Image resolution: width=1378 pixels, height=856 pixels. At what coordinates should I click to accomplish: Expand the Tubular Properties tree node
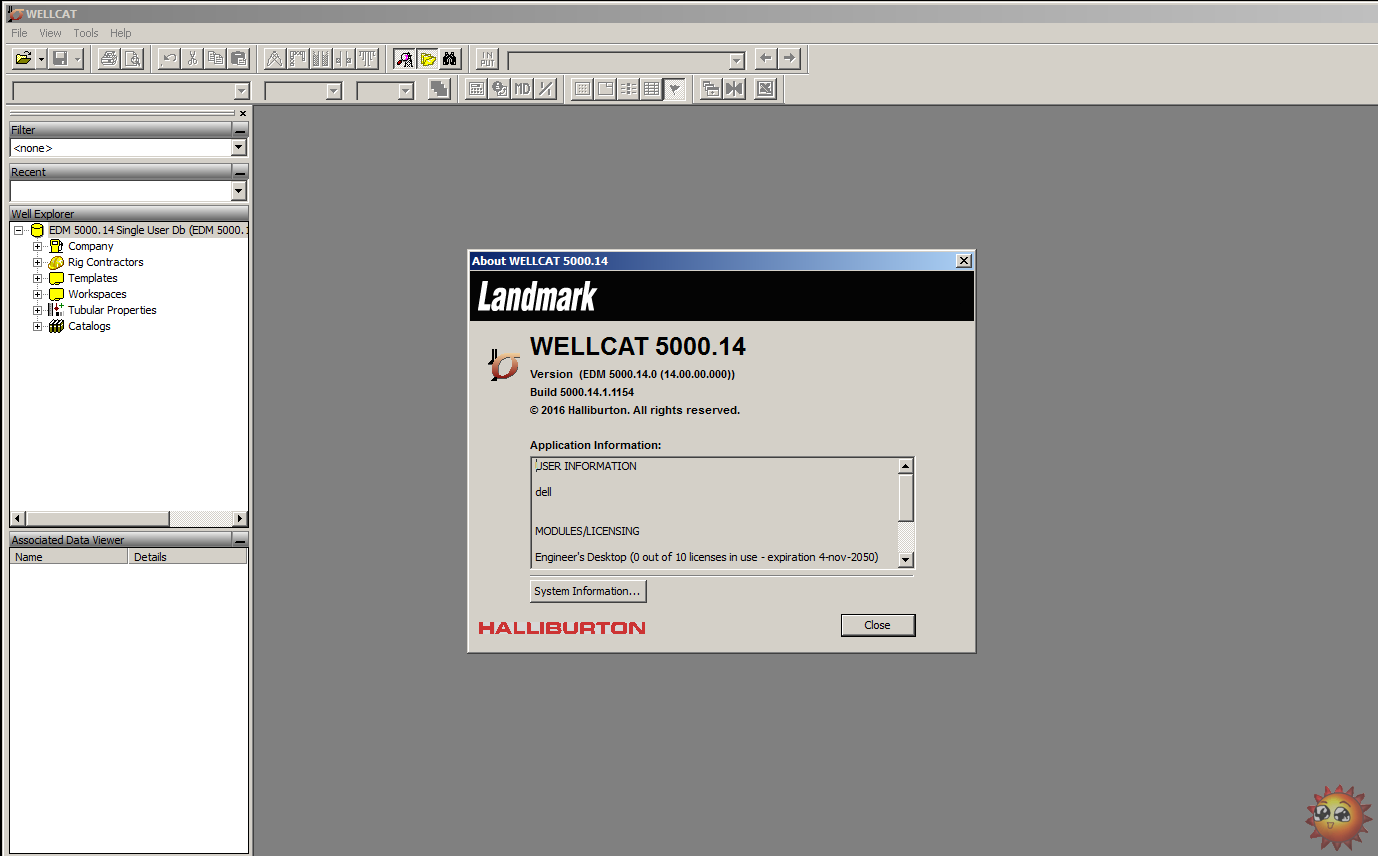pos(37,310)
